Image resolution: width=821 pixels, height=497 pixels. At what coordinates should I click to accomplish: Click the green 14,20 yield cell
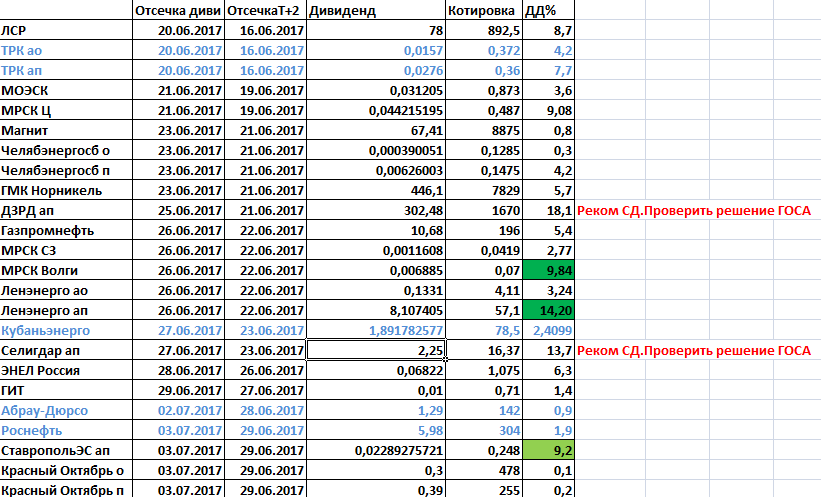point(549,311)
